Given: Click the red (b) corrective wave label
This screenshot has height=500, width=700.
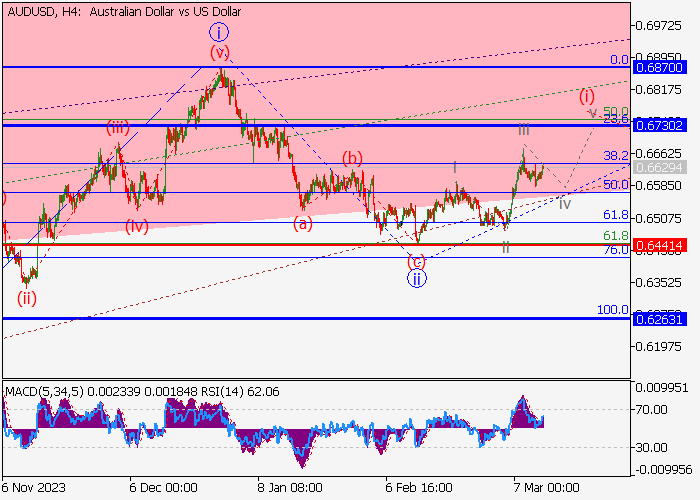Looking at the screenshot, I should pyautogui.click(x=352, y=158).
